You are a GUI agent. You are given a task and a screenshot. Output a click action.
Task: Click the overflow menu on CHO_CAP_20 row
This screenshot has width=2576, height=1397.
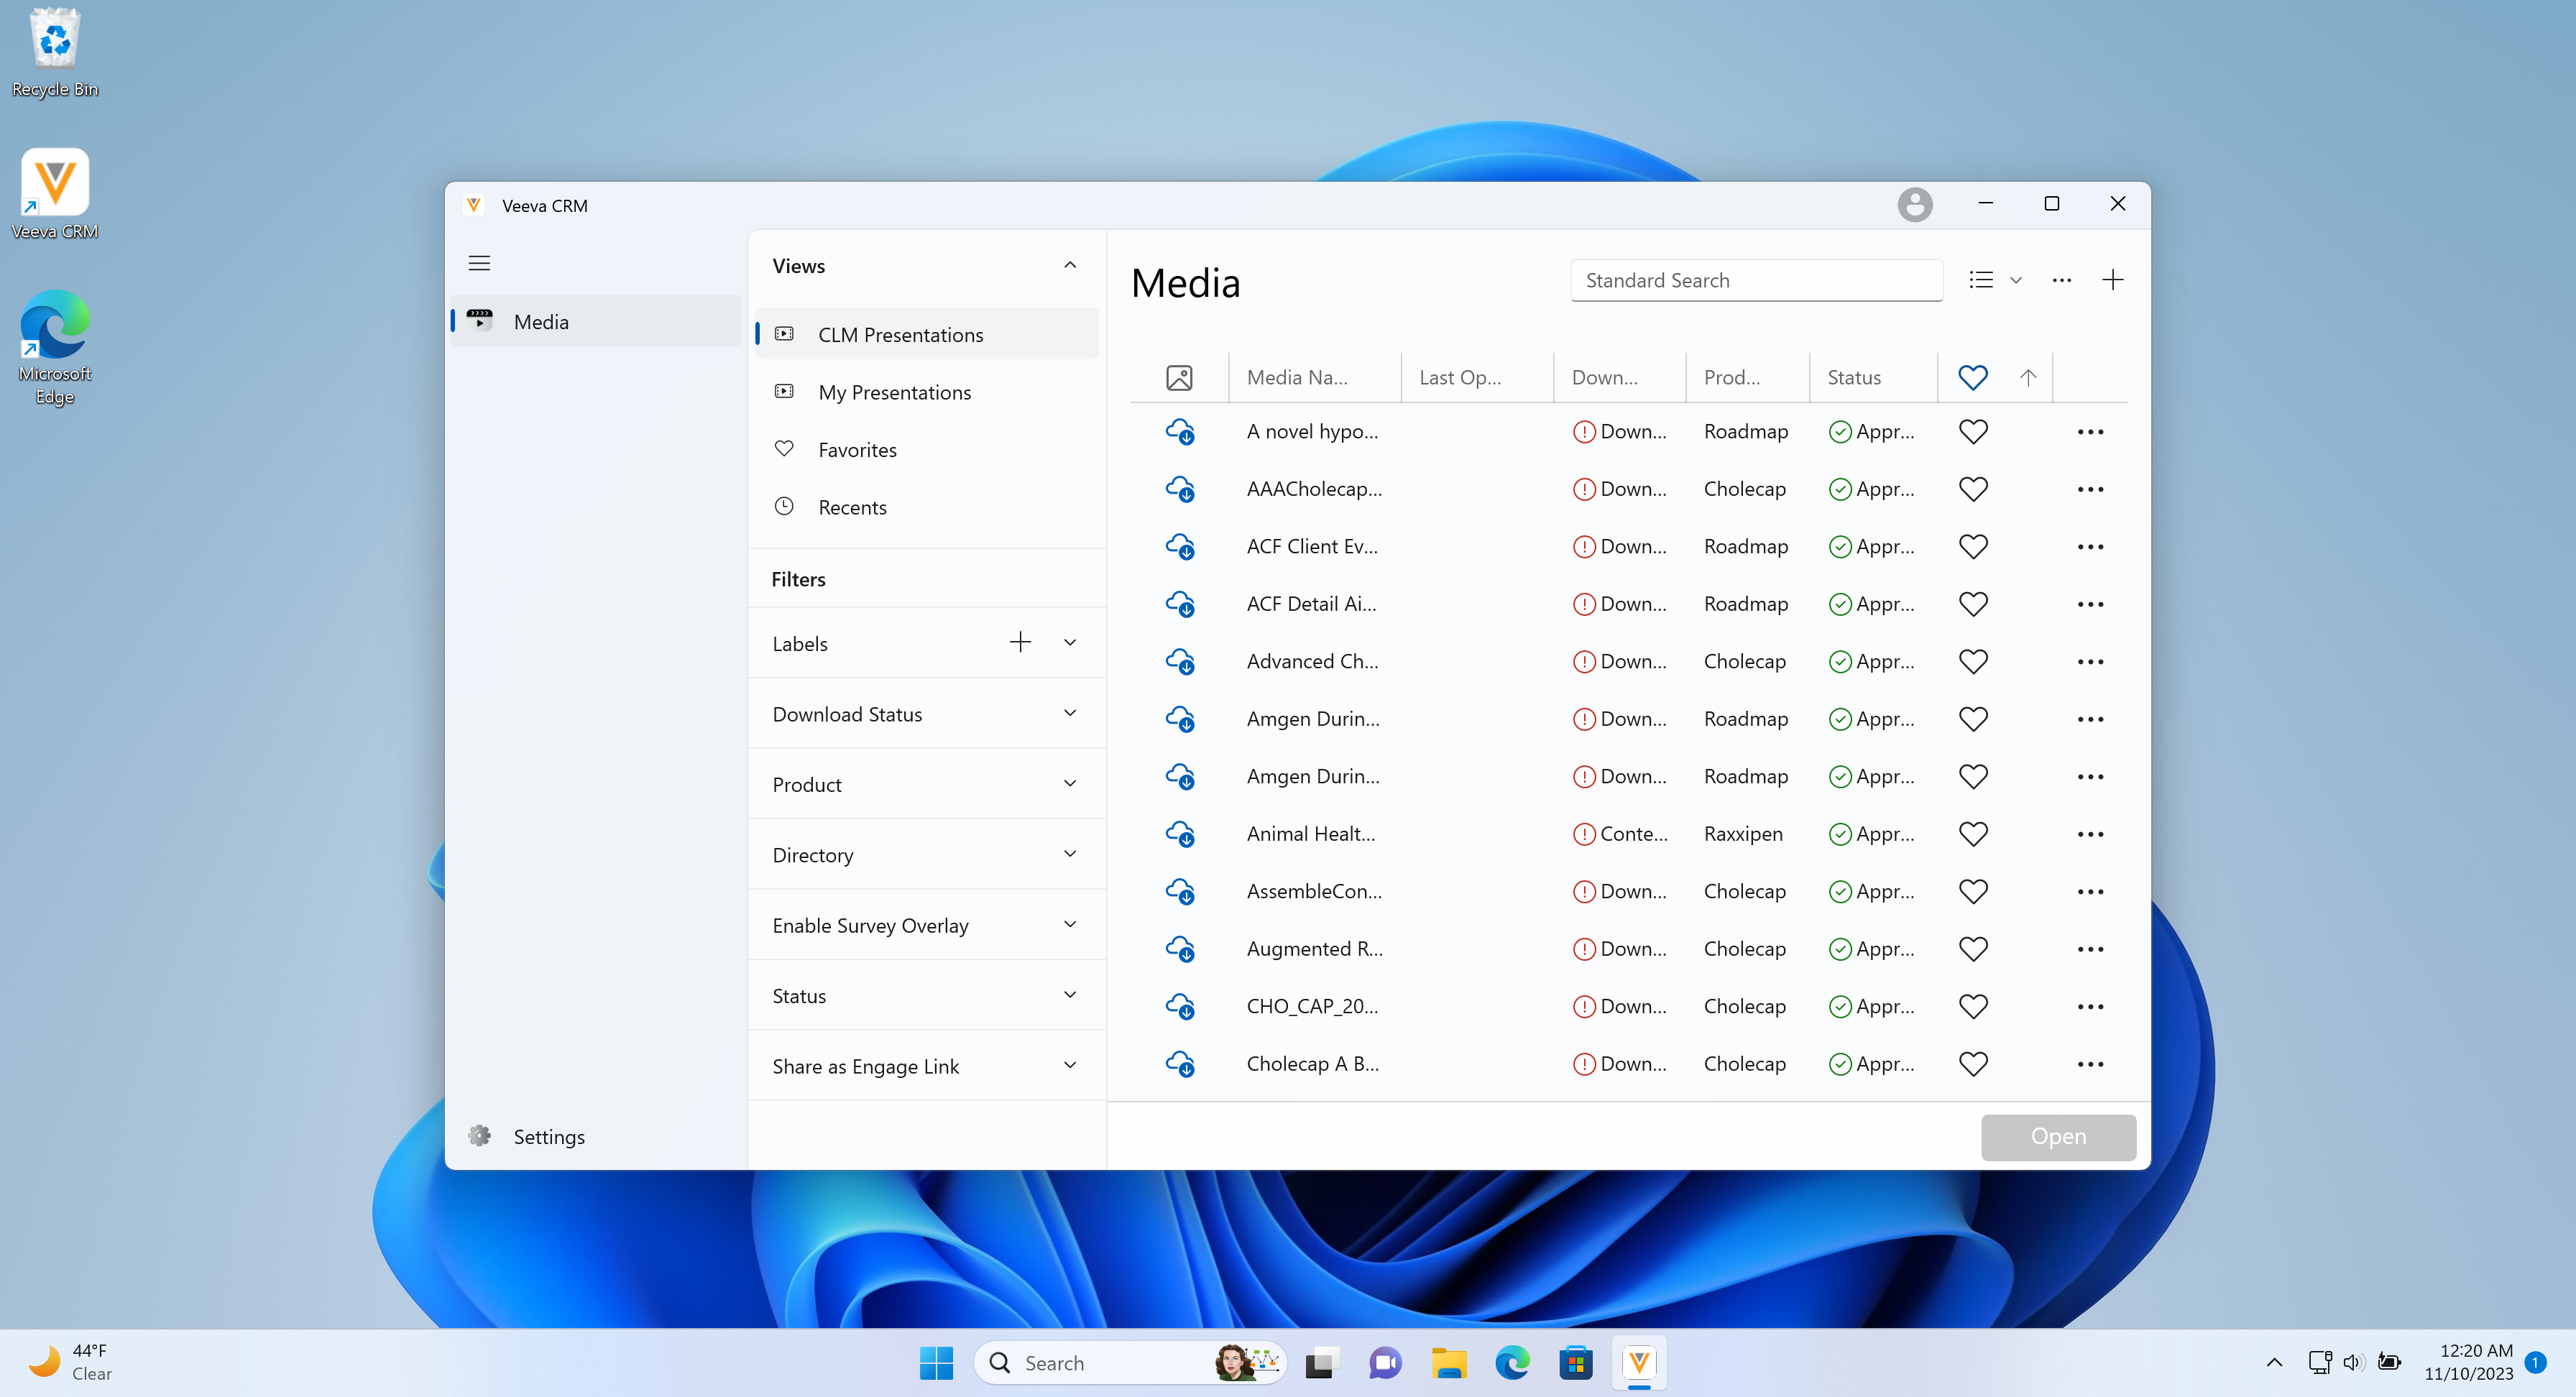(2089, 1005)
